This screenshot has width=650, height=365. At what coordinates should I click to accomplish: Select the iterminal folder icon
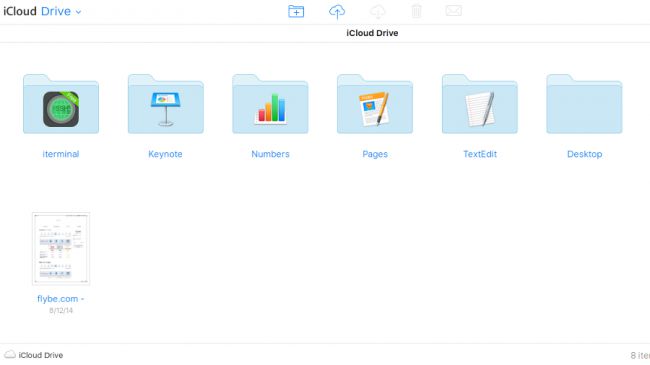[x=61, y=104]
